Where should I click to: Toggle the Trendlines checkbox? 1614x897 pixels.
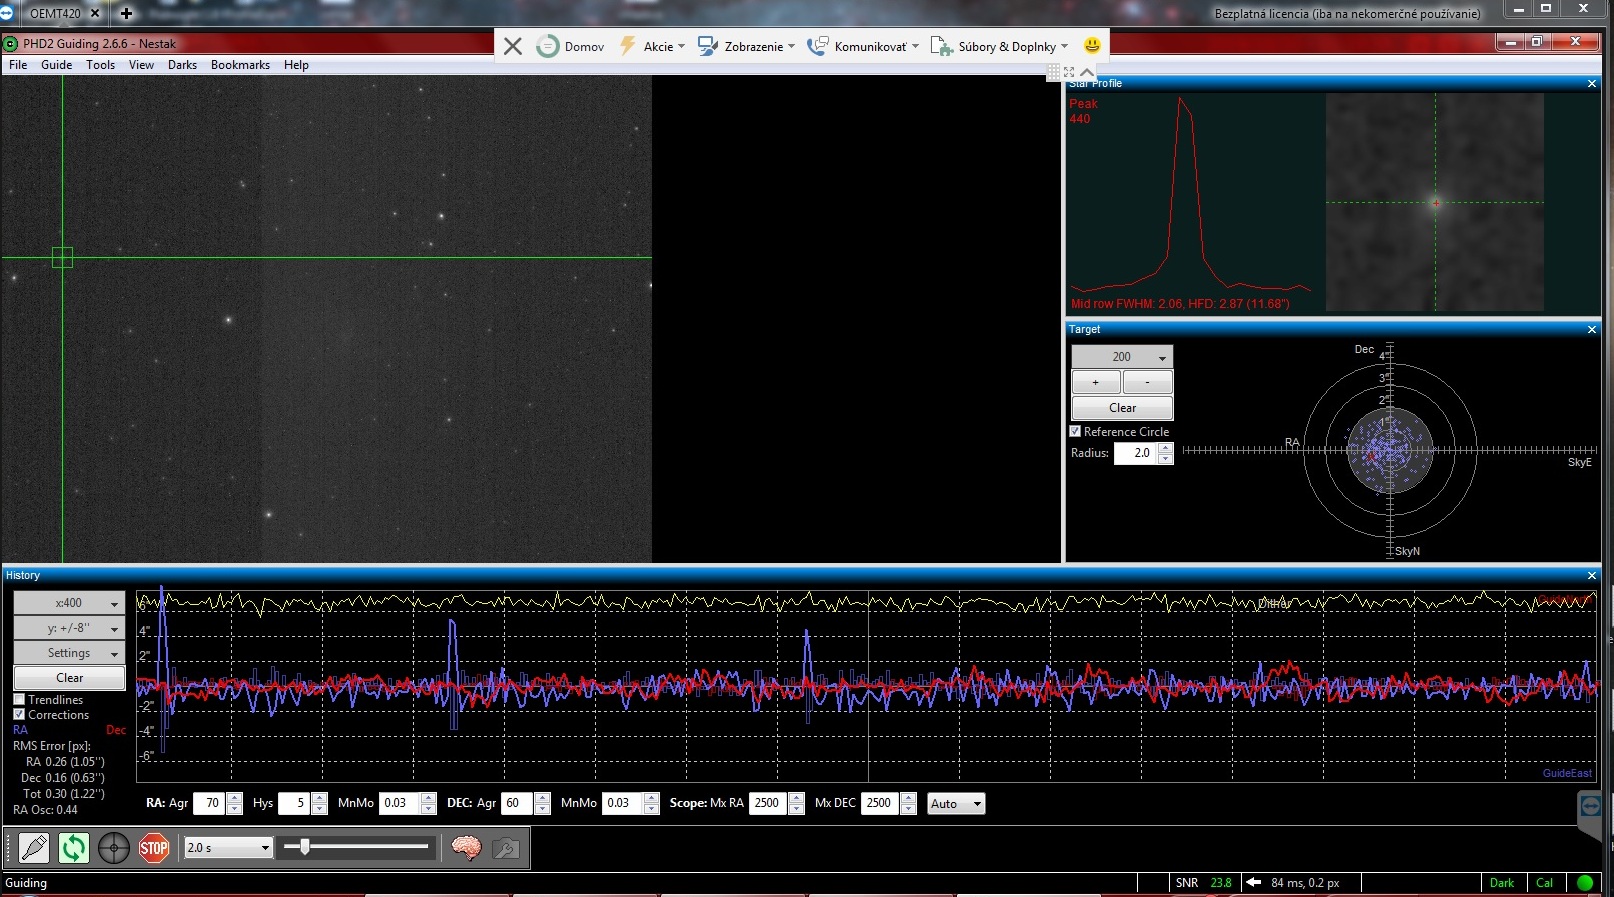click(x=19, y=700)
